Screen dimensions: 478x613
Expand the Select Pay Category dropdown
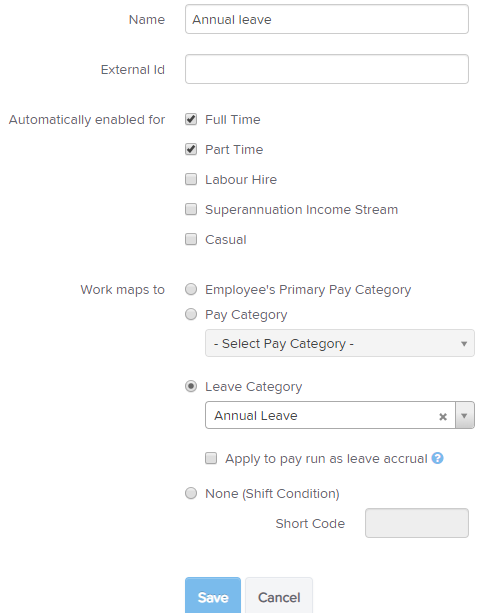[x=340, y=343]
